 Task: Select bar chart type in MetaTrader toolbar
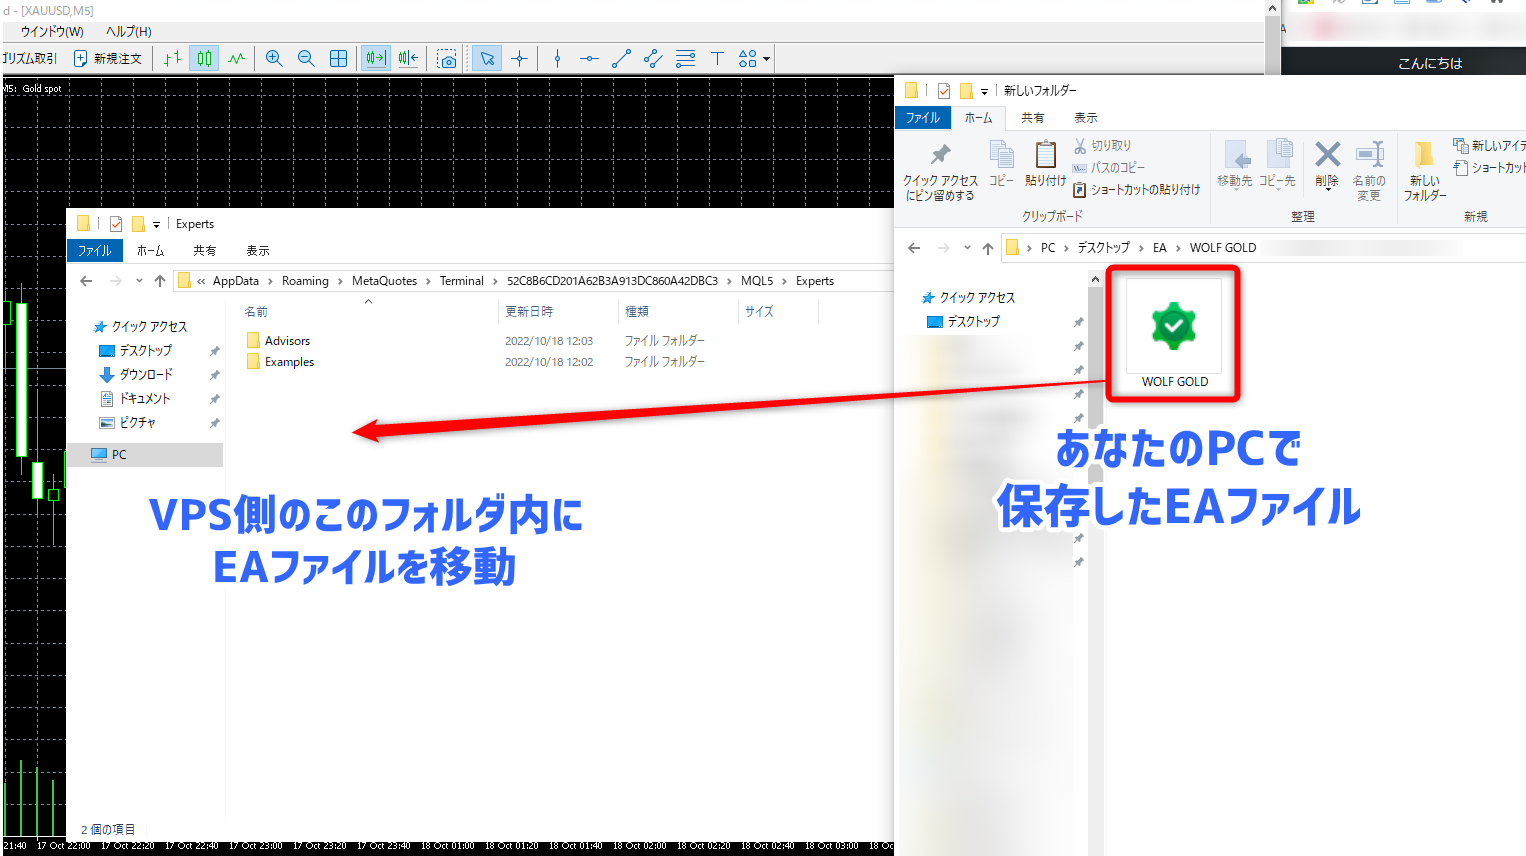(x=172, y=58)
